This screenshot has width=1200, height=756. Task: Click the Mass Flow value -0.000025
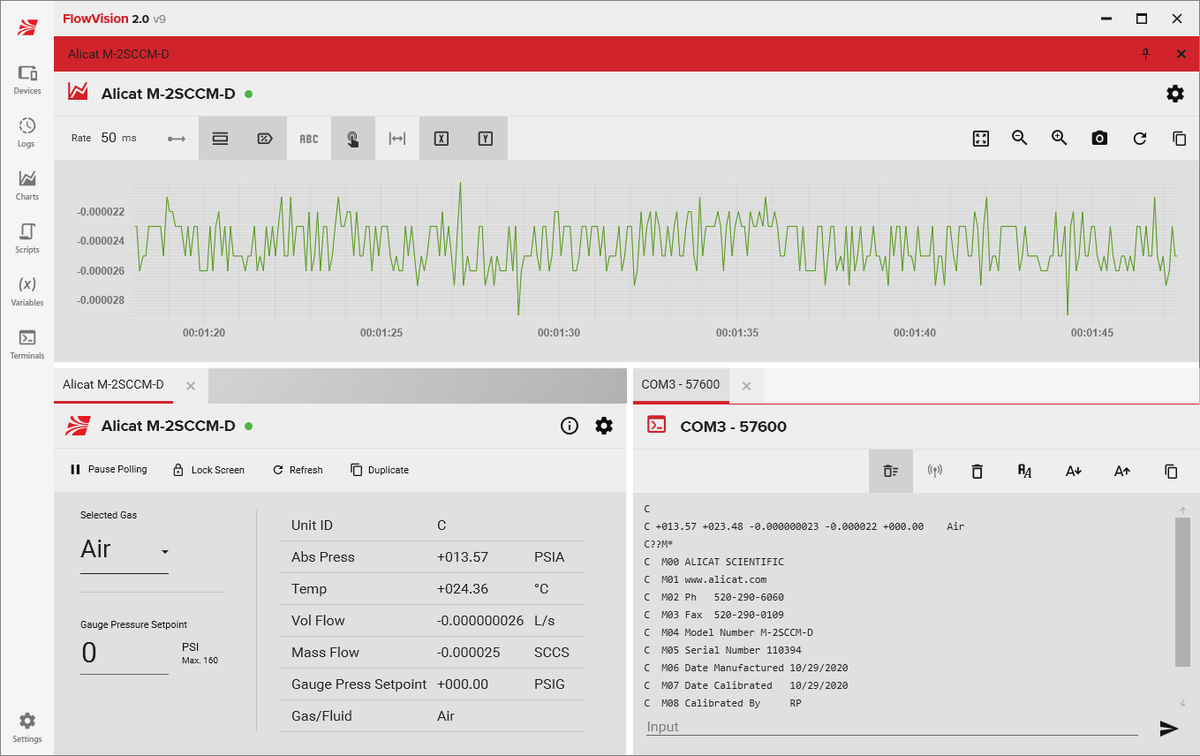pyautogui.click(x=468, y=653)
